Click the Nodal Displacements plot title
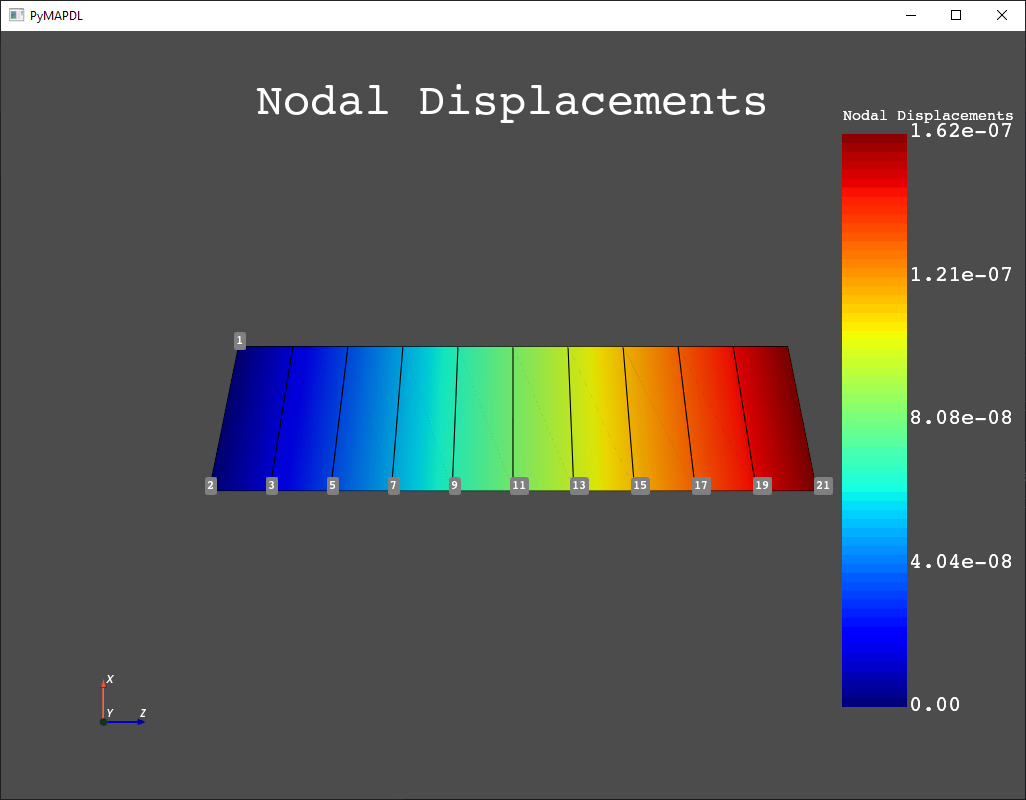1026x800 pixels. point(511,101)
